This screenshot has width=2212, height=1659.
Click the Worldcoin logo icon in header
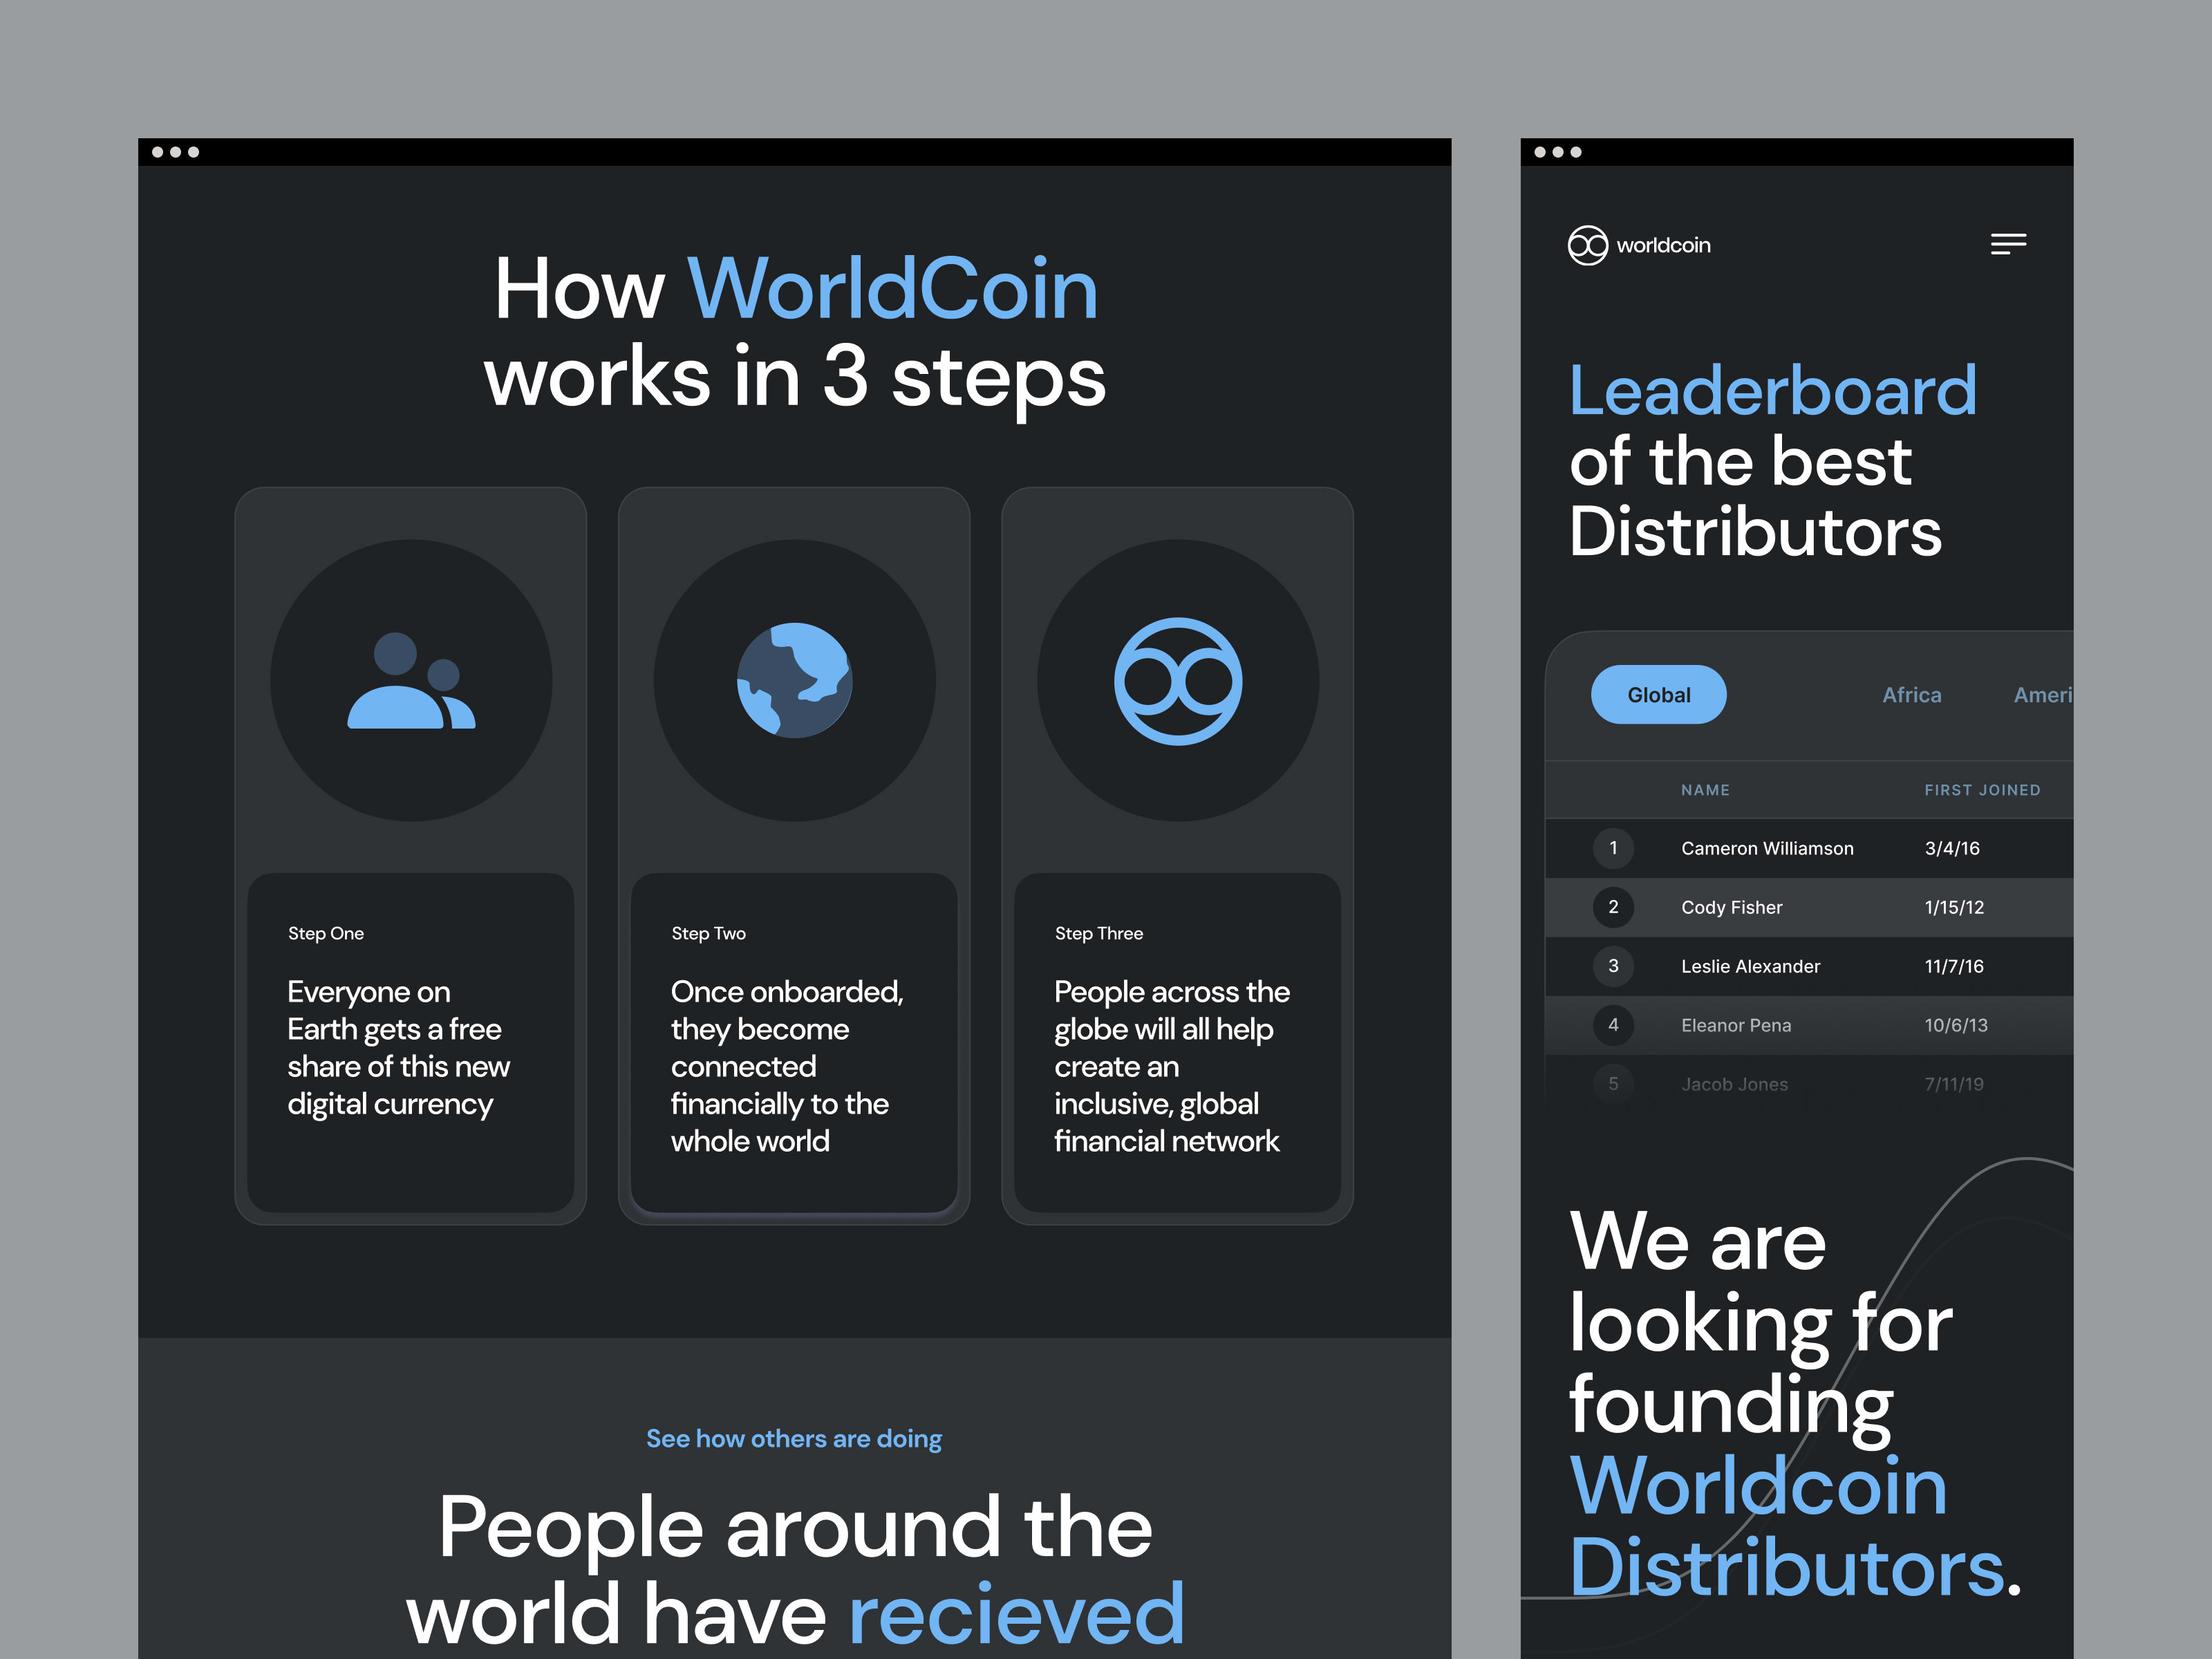point(1587,245)
